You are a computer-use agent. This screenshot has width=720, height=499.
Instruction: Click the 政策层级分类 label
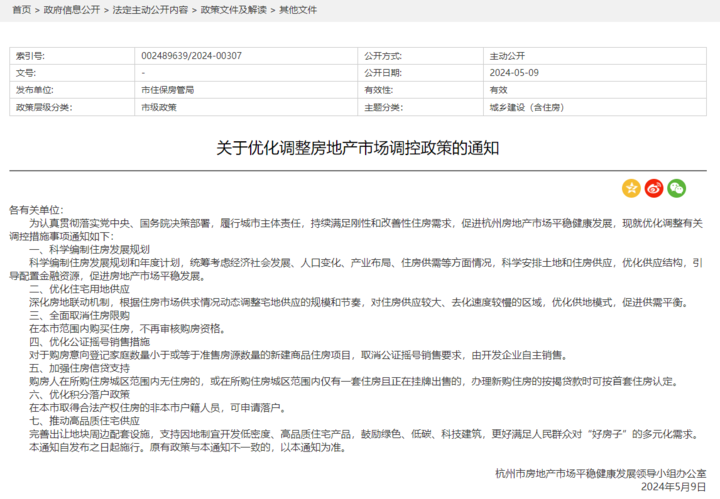[44, 107]
